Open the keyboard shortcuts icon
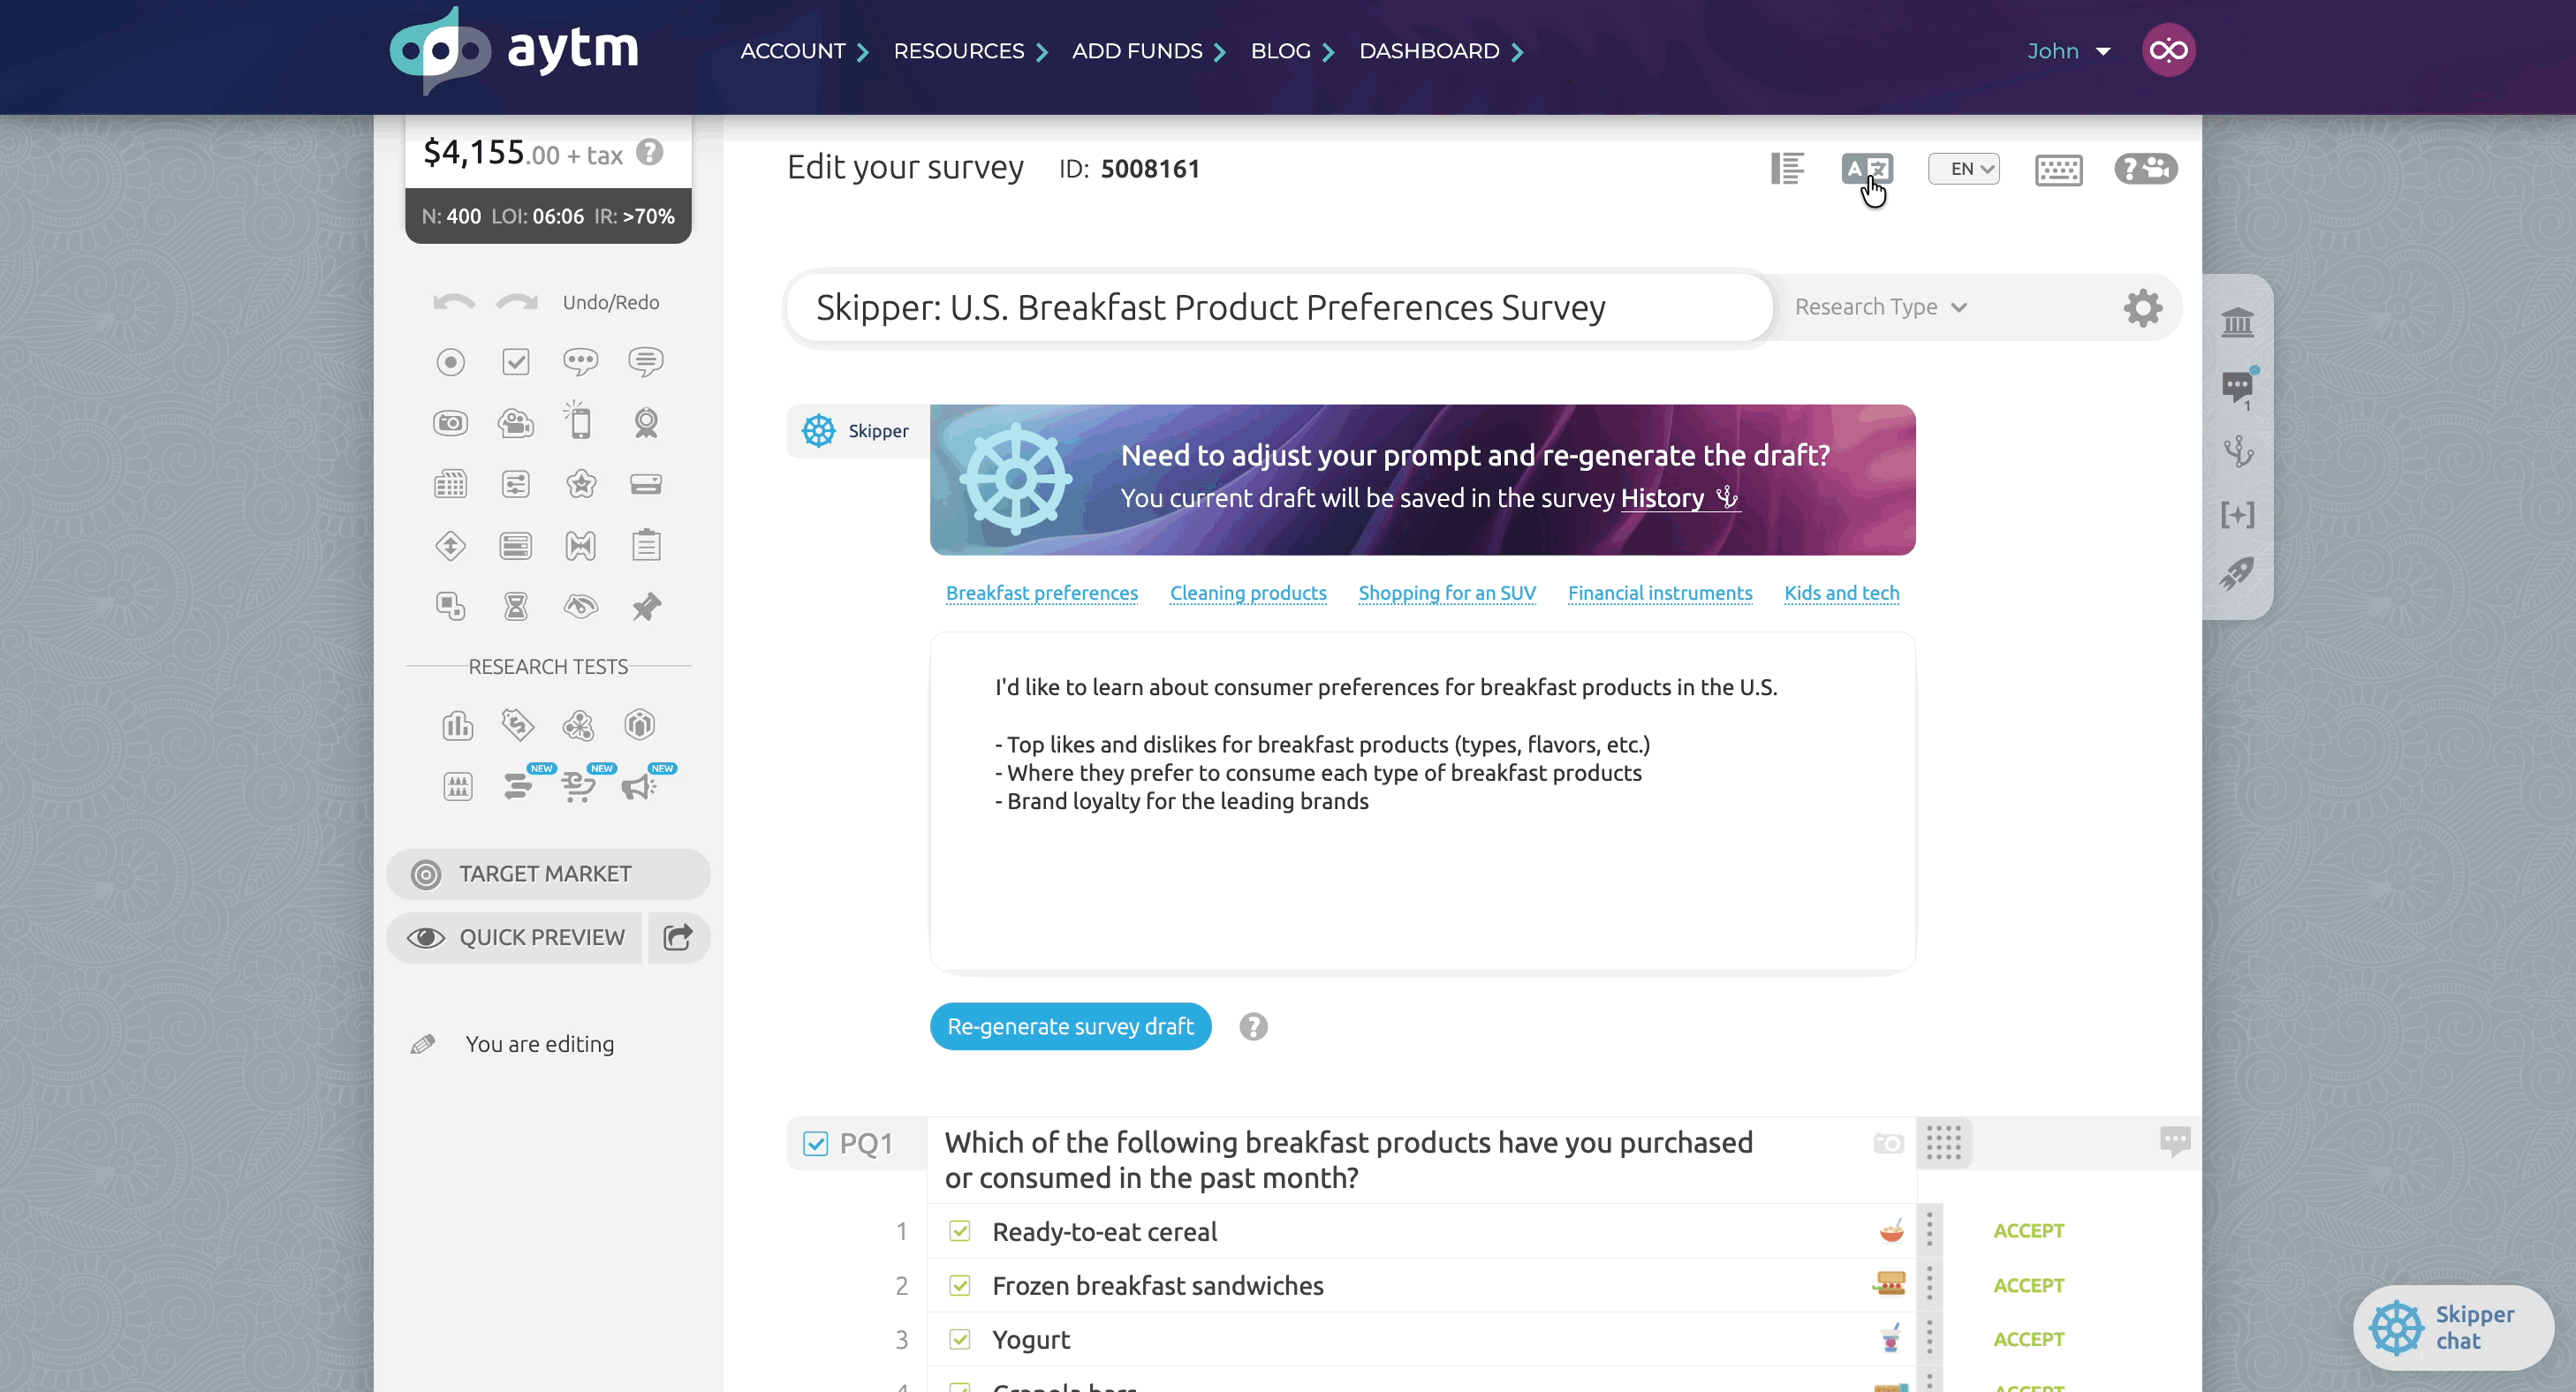The height and width of the screenshot is (1392, 2576). tap(2058, 169)
